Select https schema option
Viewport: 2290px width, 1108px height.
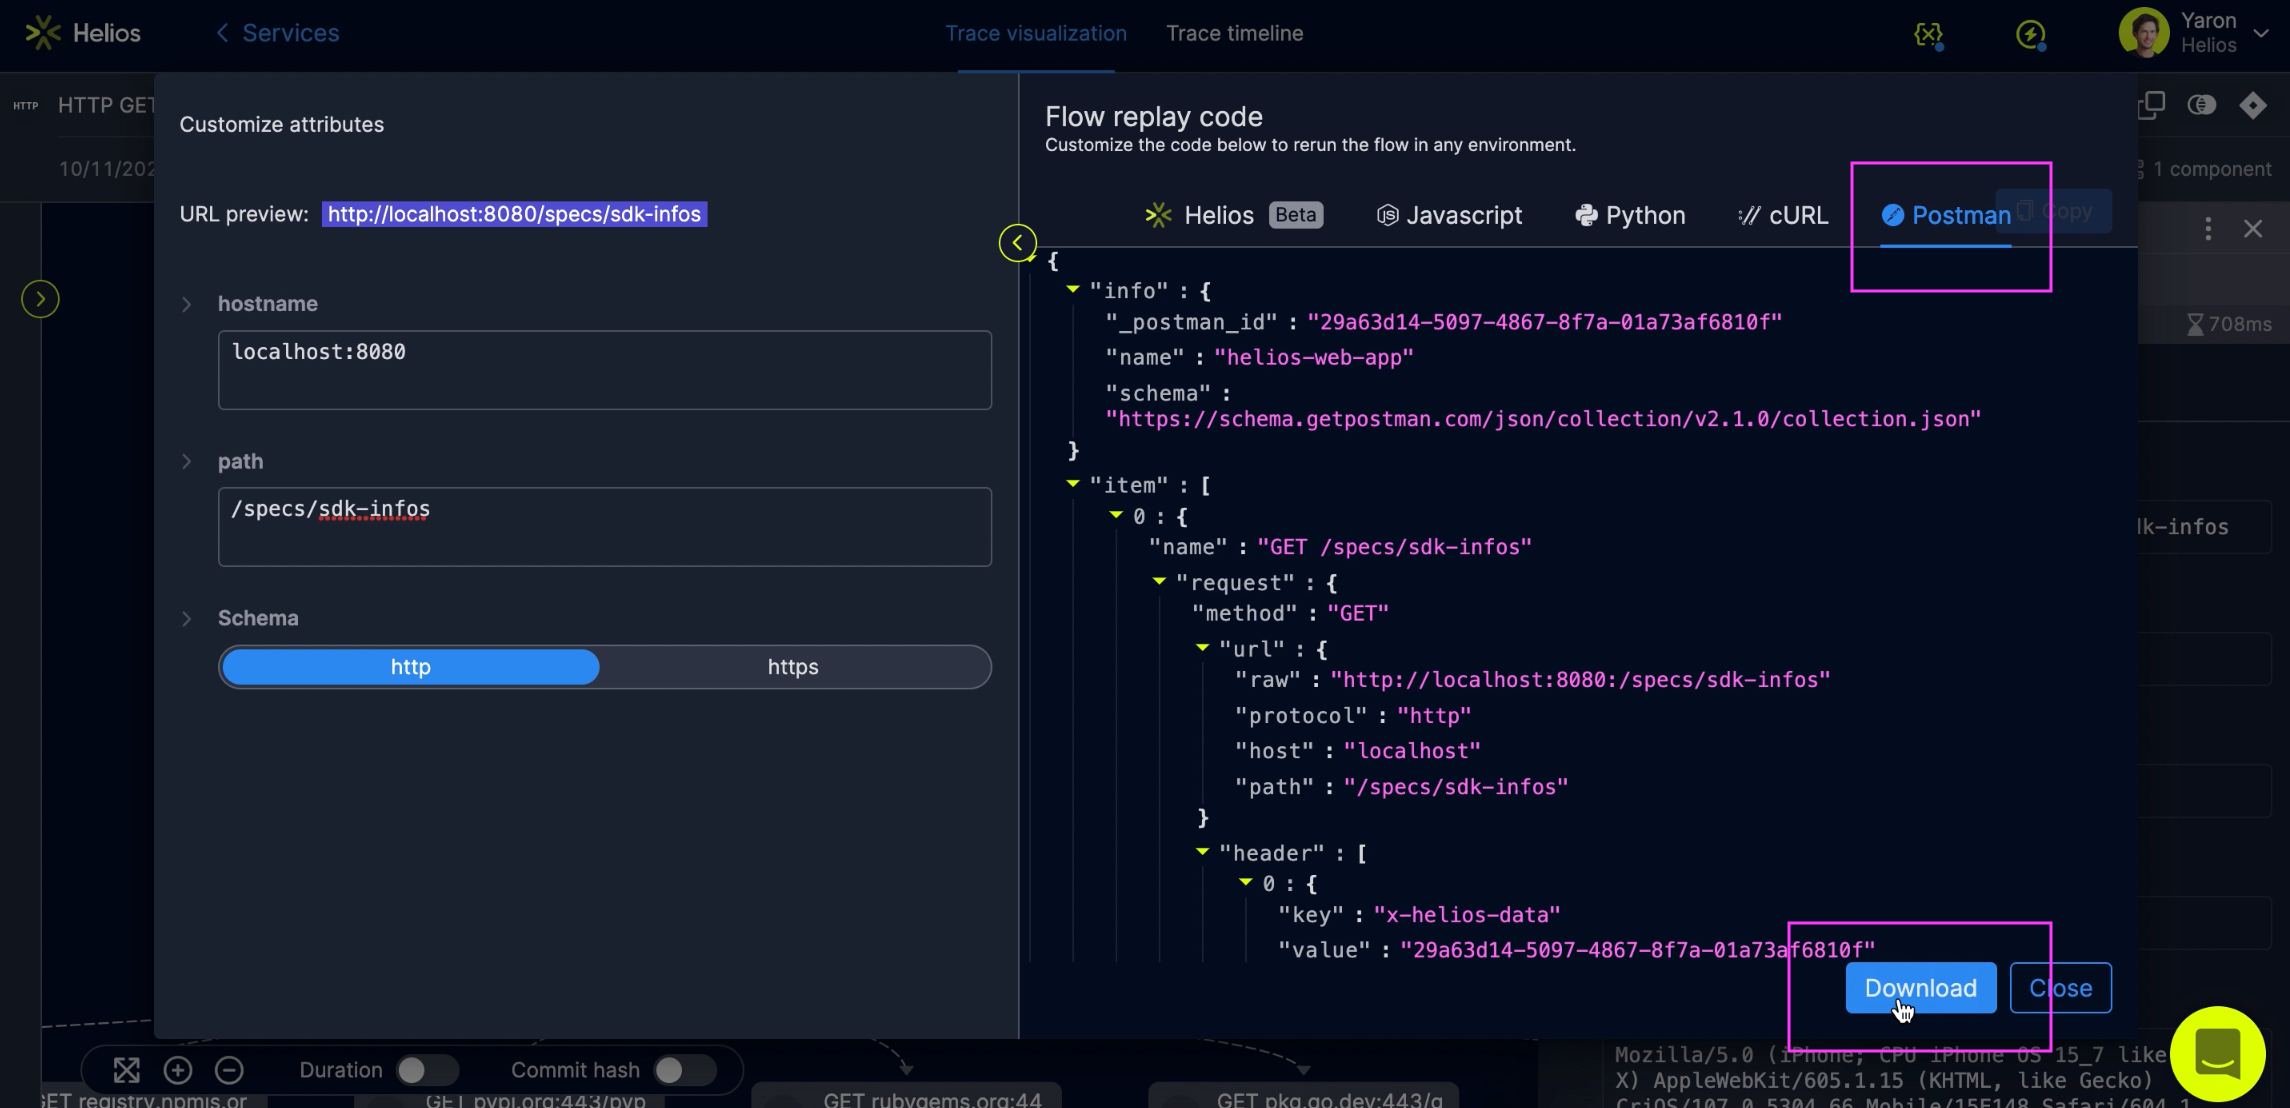click(793, 667)
